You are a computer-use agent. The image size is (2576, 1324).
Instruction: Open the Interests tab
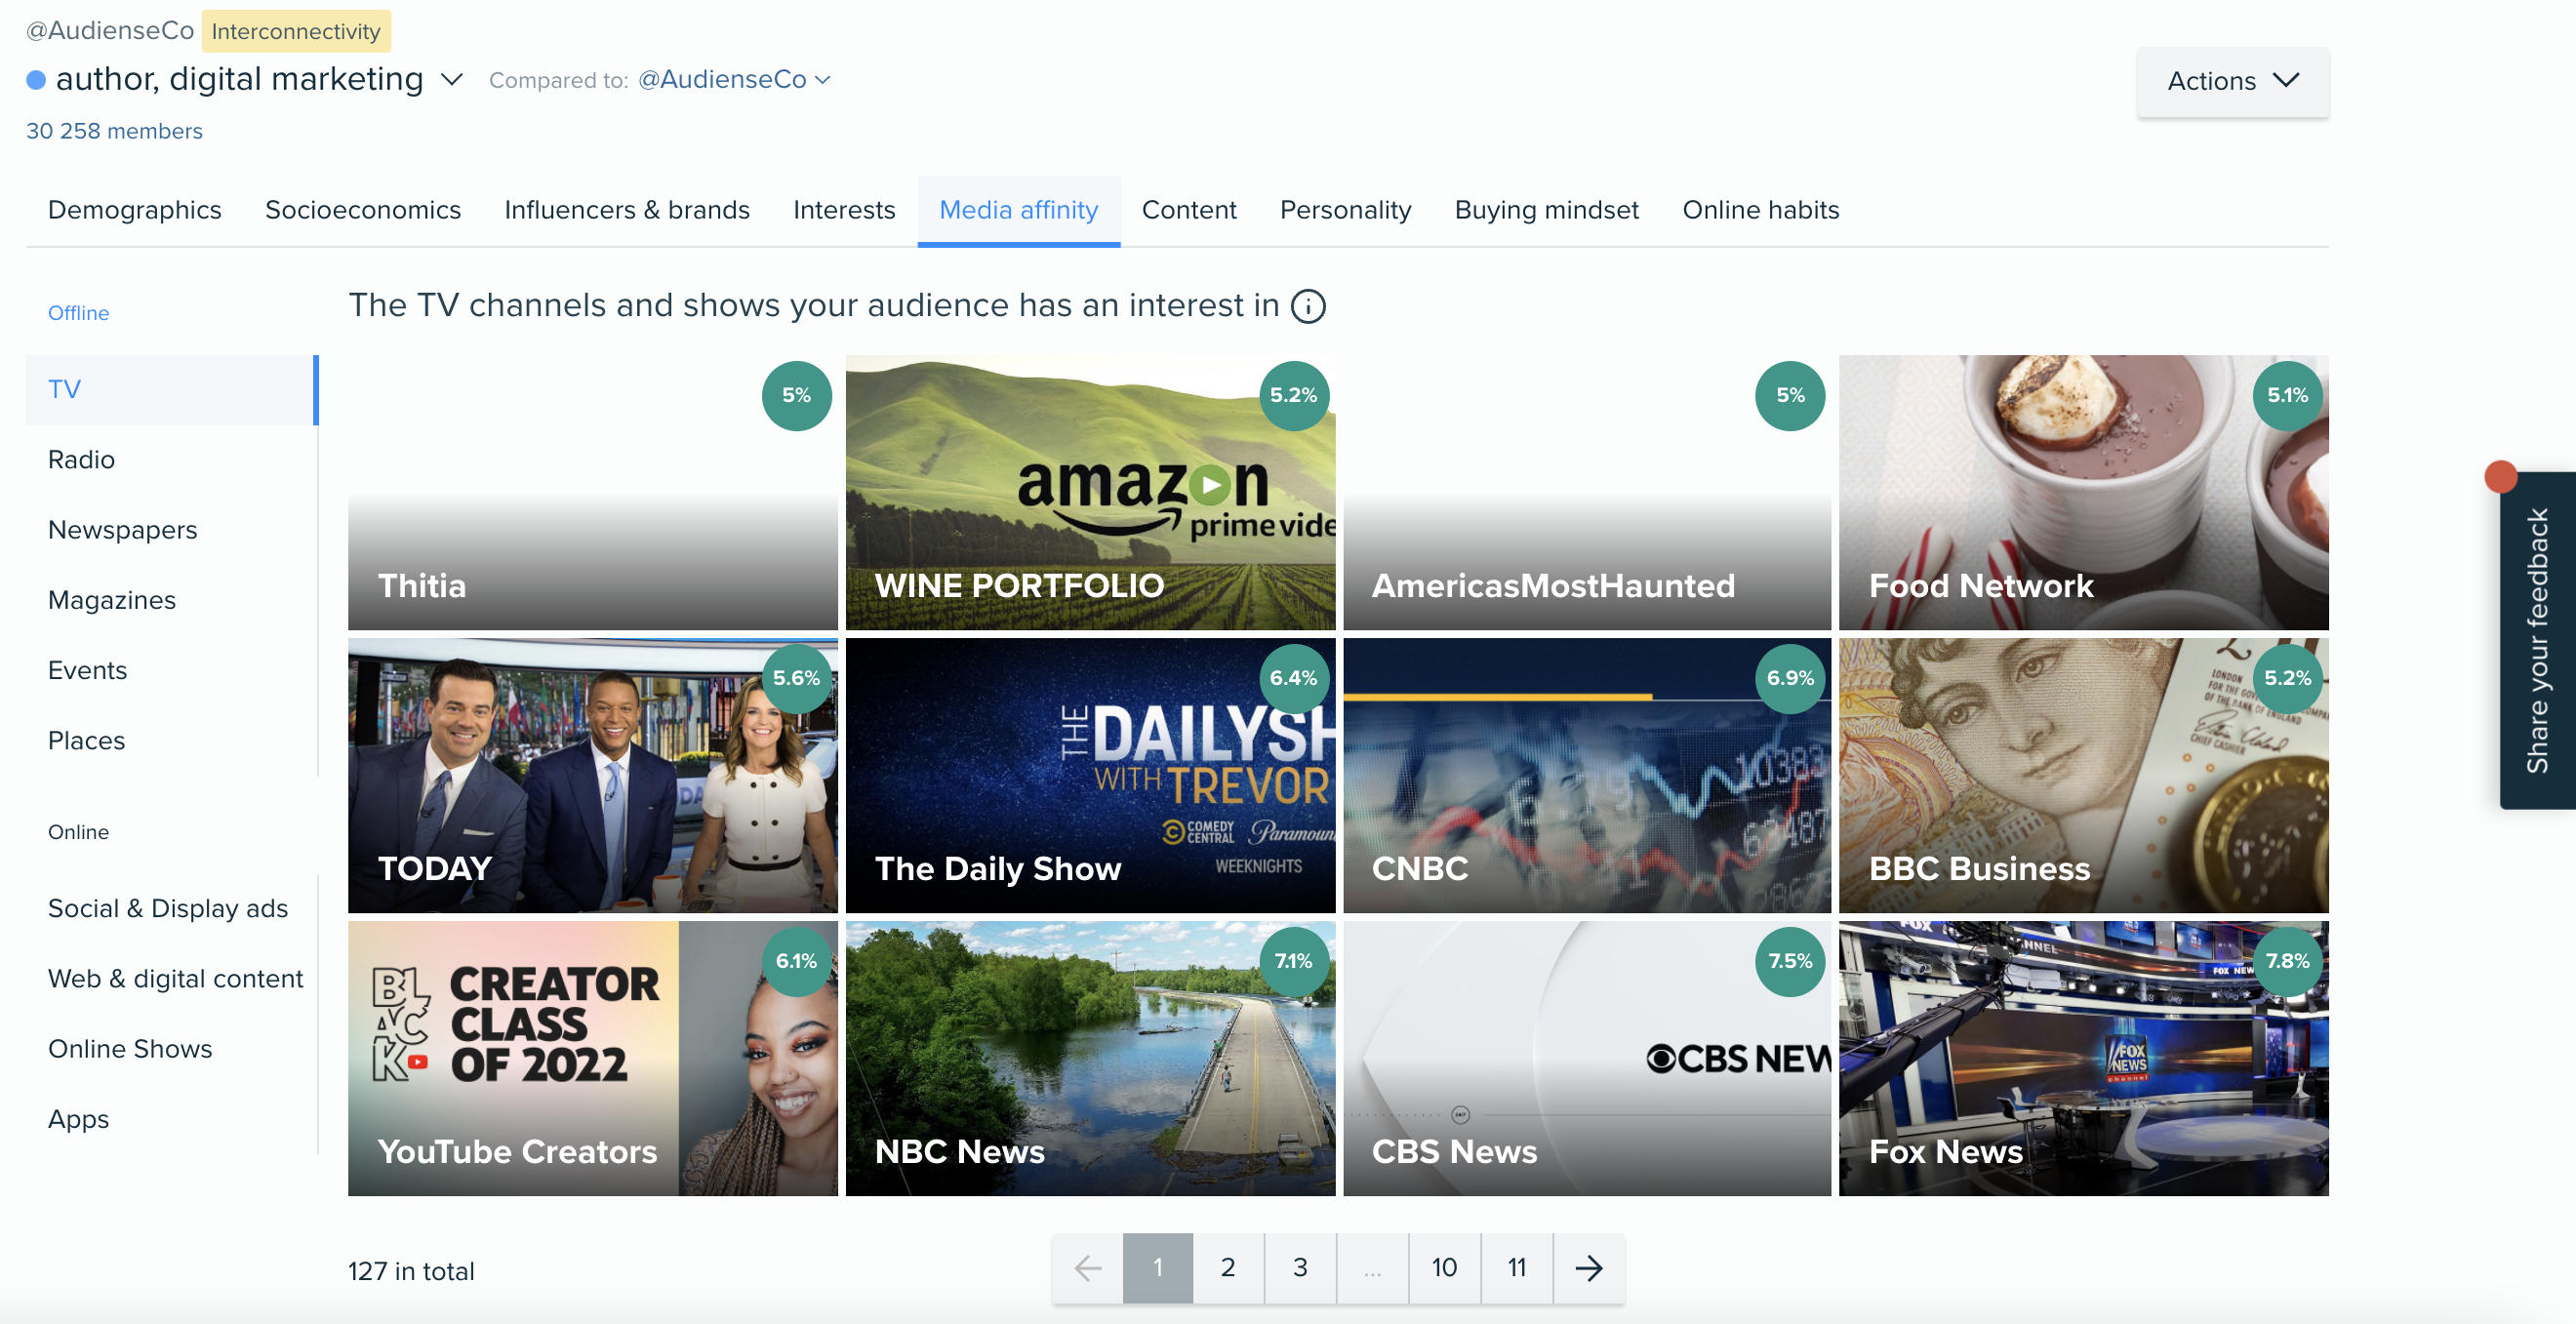(x=844, y=210)
